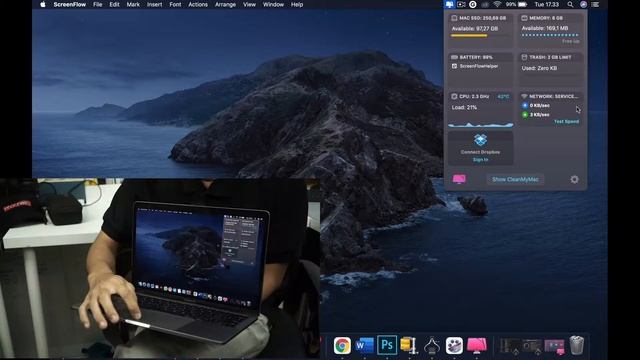Click the webcam video overlay
Viewport: 640px width, 360px height.
pyautogui.click(x=160, y=269)
